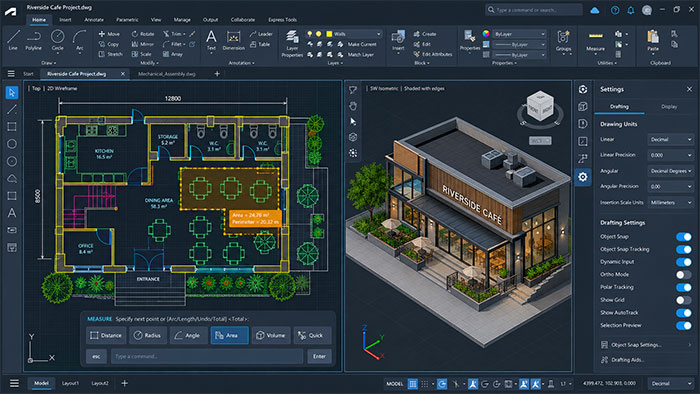Image resolution: width=700 pixels, height=394 pixels.
Task: Toggle Dynamic Input switch
Action: pyautogui.click(x=683, y=262)
